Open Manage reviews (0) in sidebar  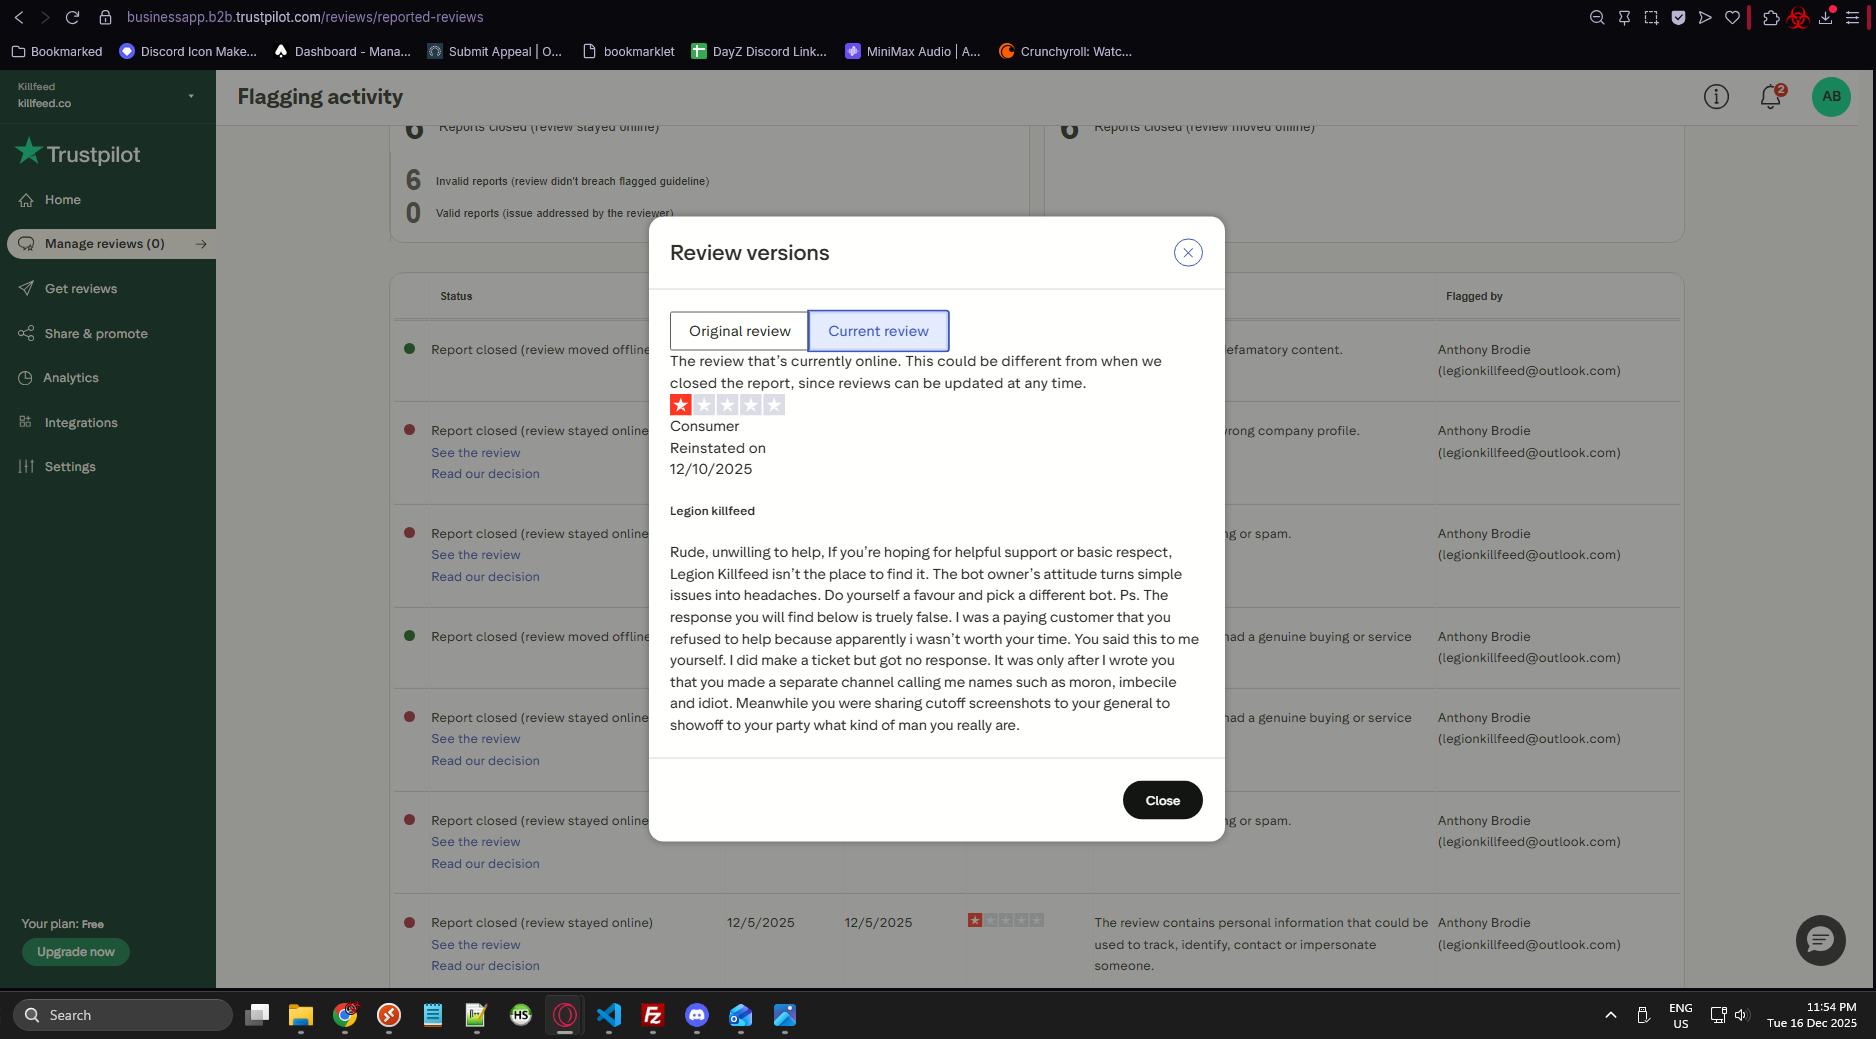tap(104, 244)
